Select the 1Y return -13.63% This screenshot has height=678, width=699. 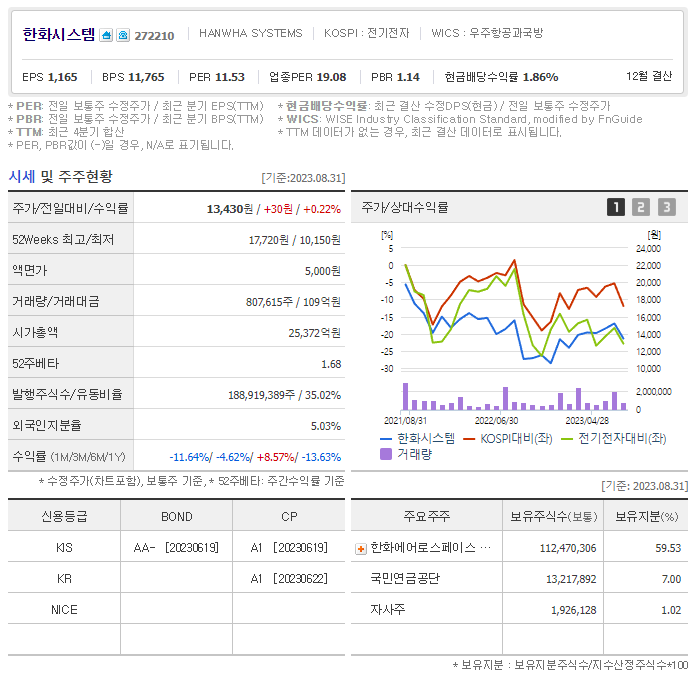[x=321, y=457]
